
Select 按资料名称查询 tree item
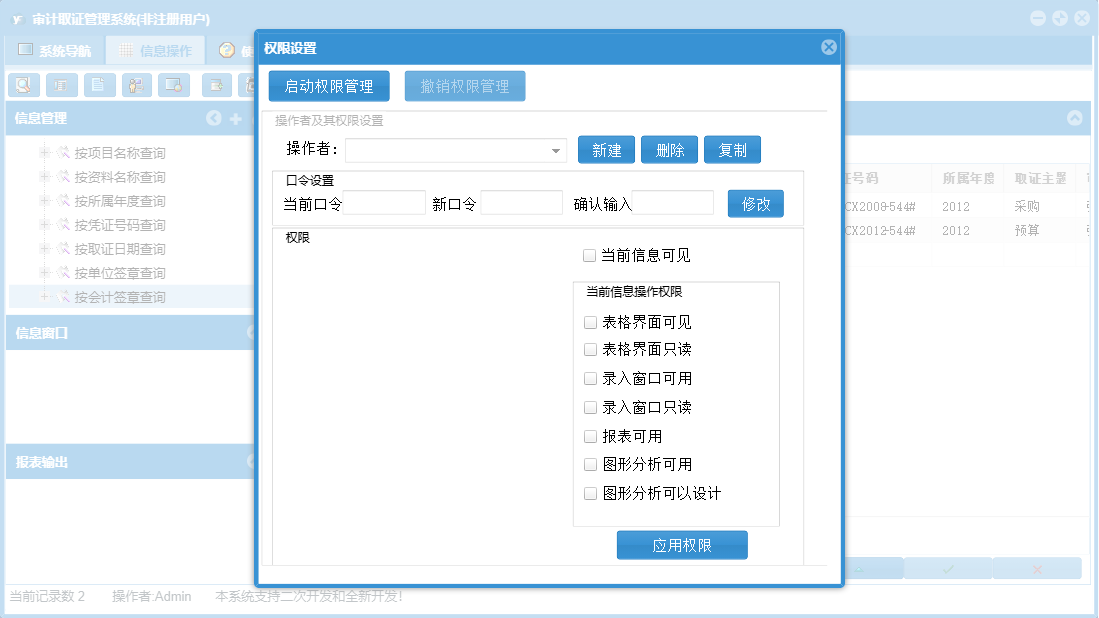coord(120,177)
